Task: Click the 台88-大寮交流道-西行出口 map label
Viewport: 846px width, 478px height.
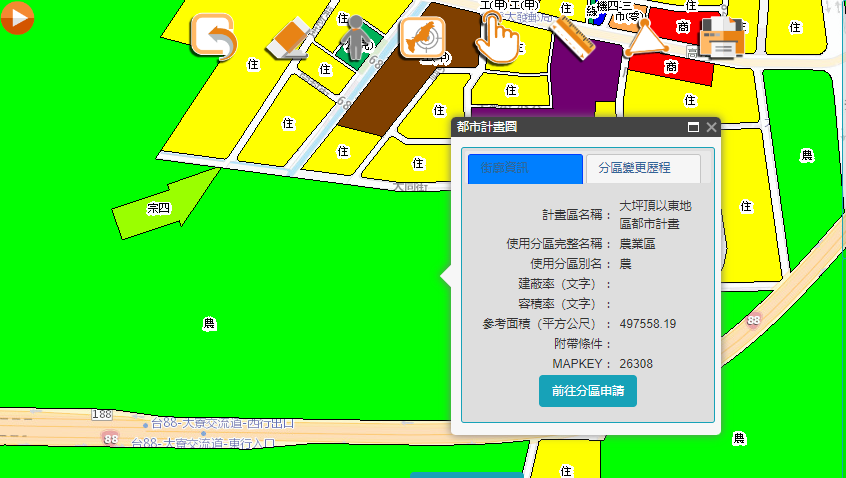Action: [x=222, y=423]
